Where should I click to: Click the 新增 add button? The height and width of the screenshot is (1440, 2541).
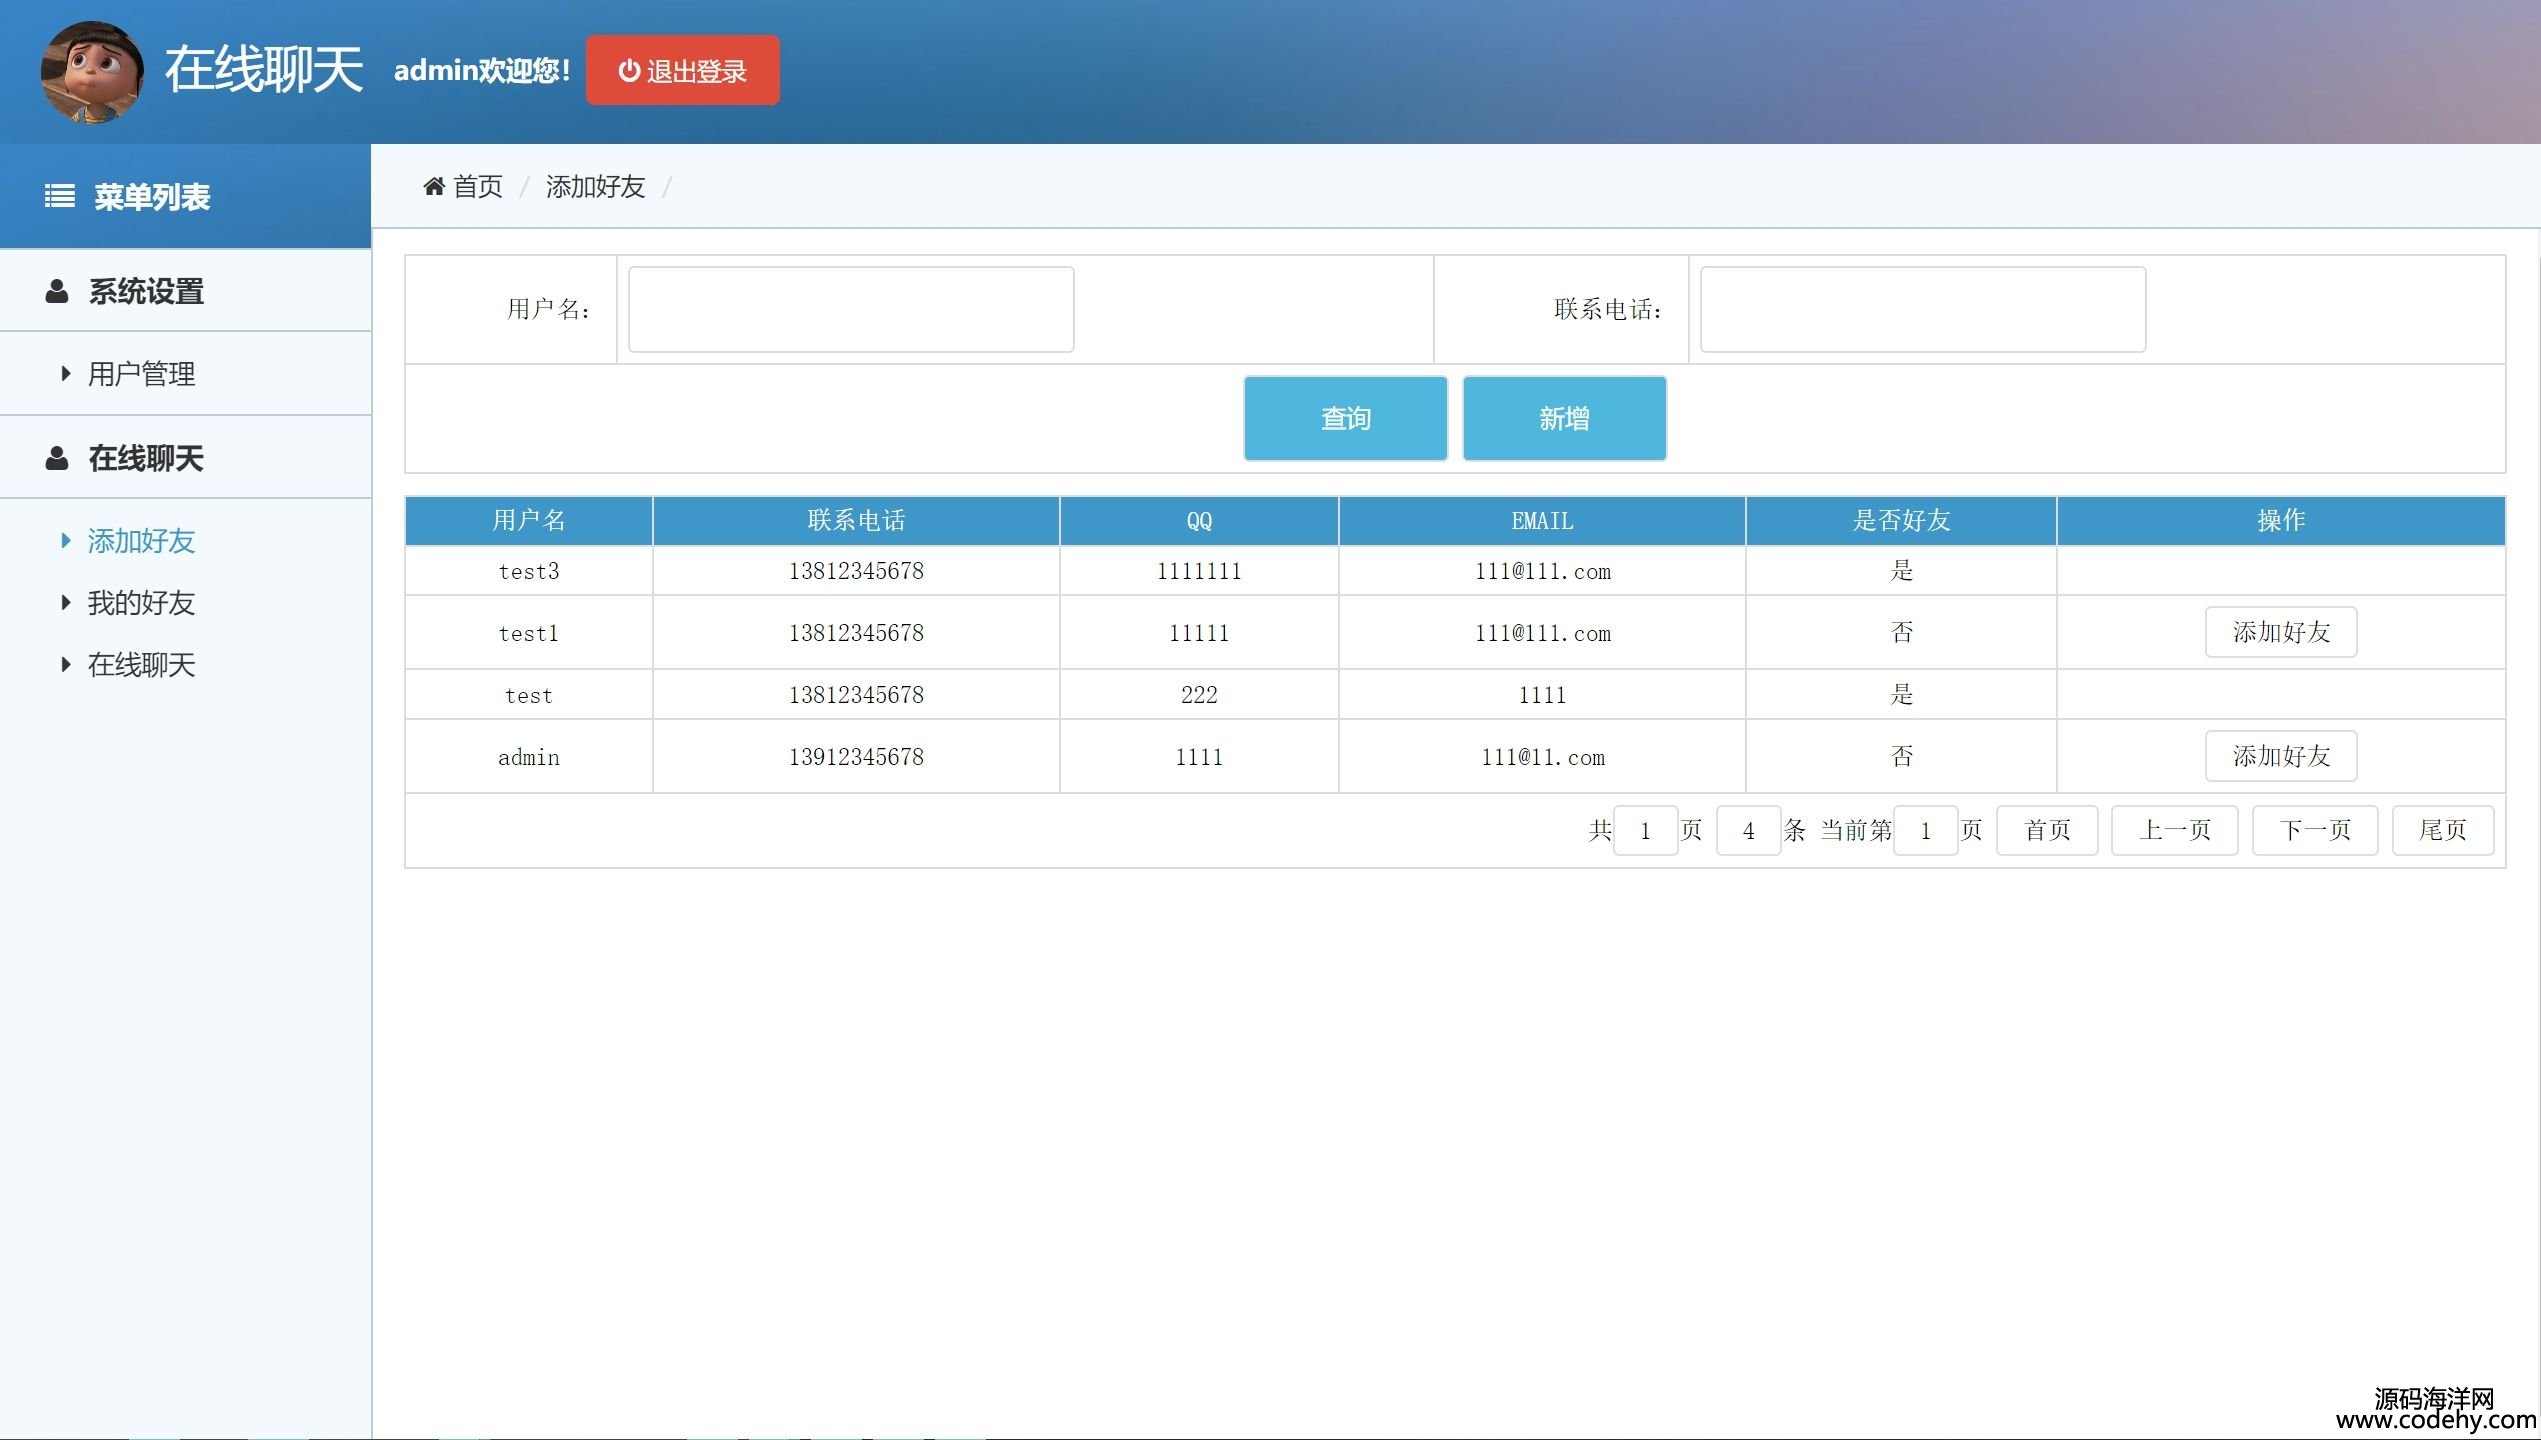click(1564, 418)
